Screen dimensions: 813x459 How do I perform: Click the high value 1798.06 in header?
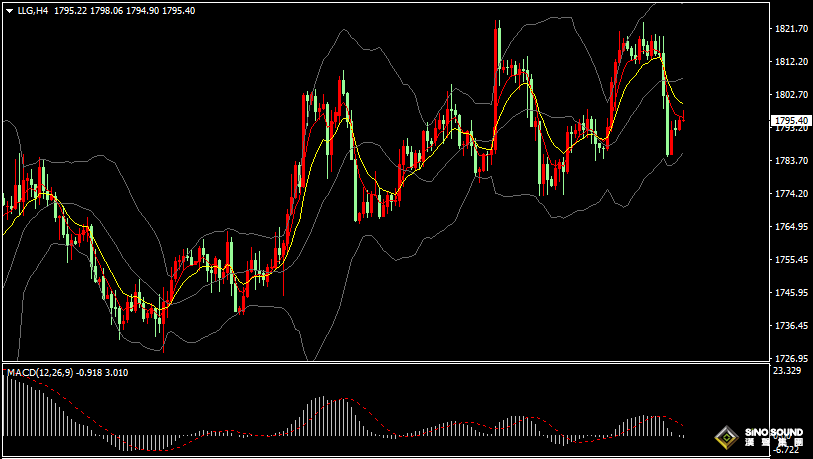pyautogui.click(x=106, y=10)
